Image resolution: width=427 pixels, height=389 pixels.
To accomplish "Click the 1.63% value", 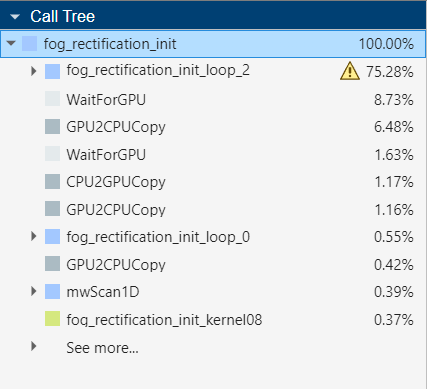I will tap(394, 154).
